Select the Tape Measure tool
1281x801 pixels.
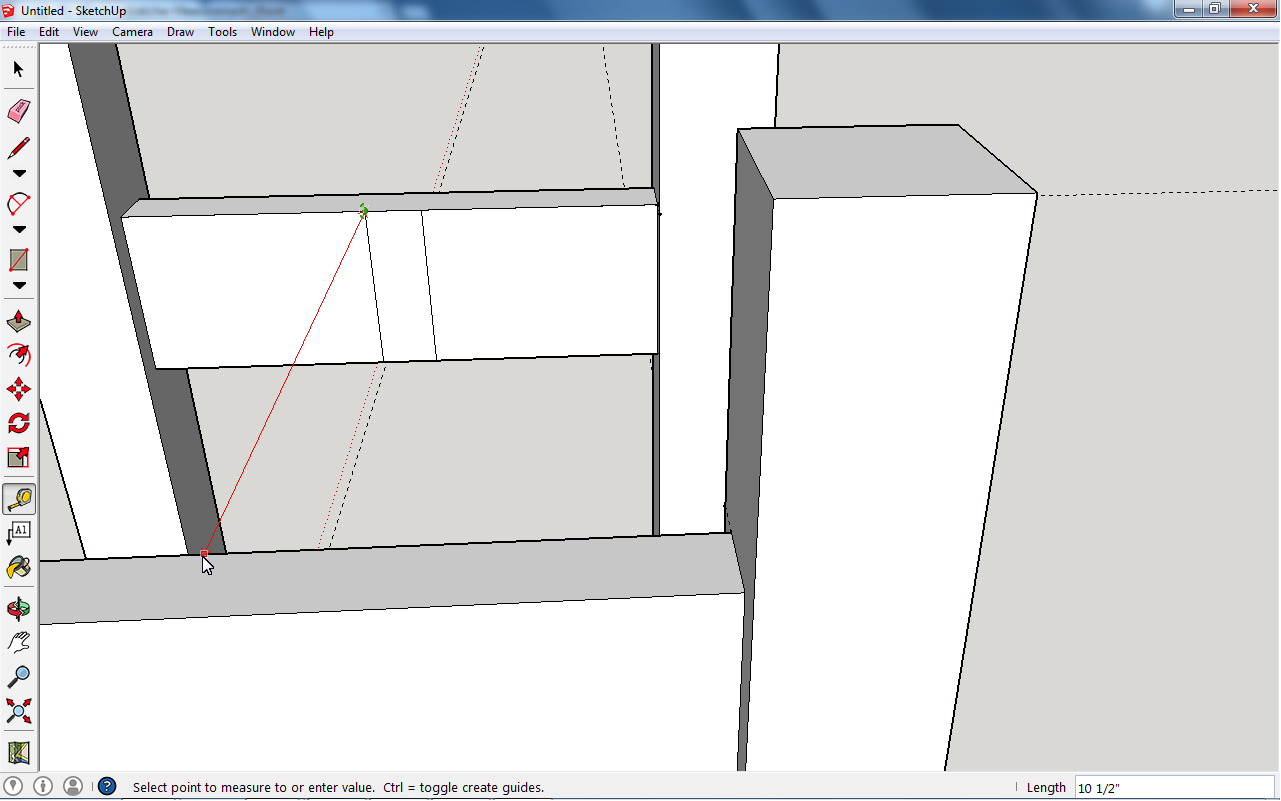(17, 498)
